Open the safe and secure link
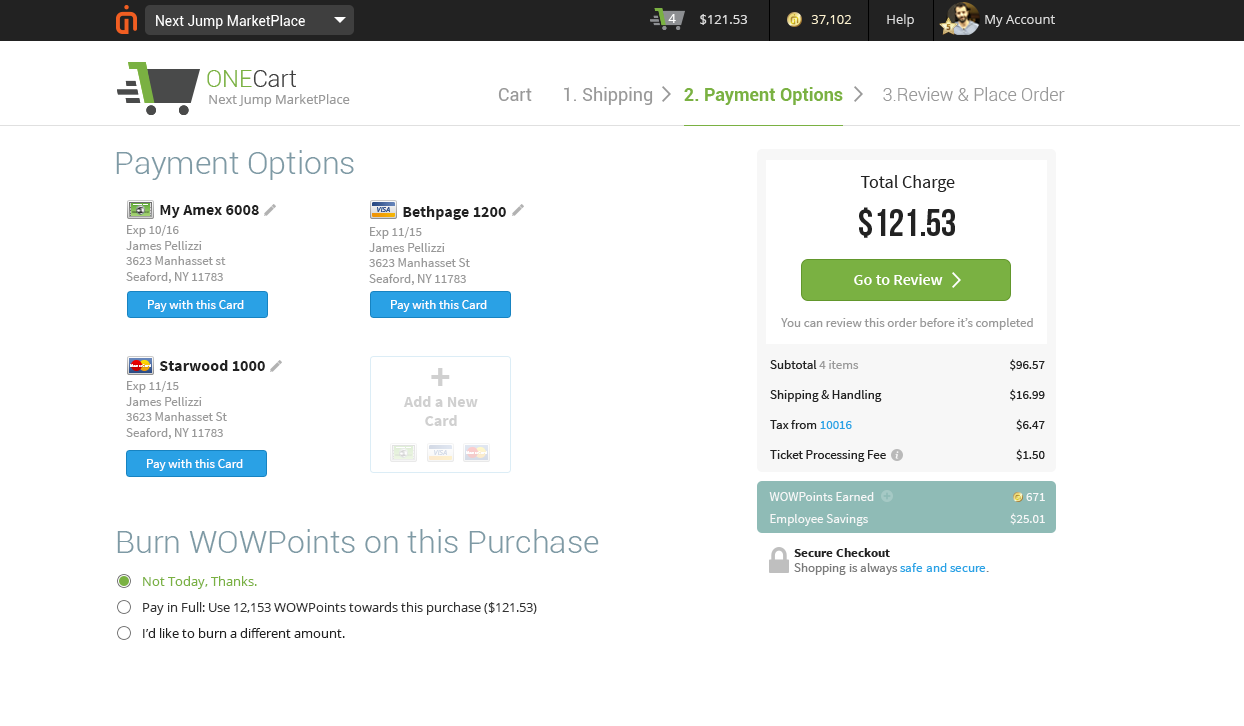The width and height of the screenshot is (1244, 726). [x=943, y=568]
